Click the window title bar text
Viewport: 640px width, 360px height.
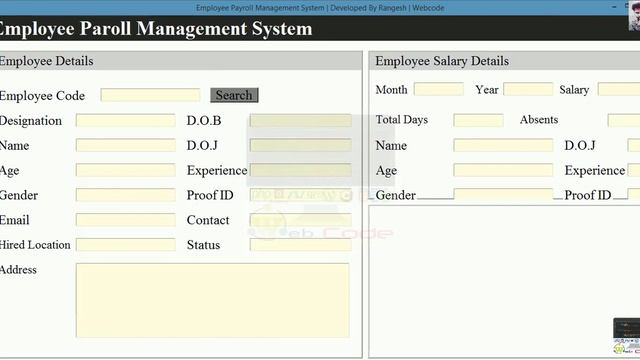[x=320, y=8]
